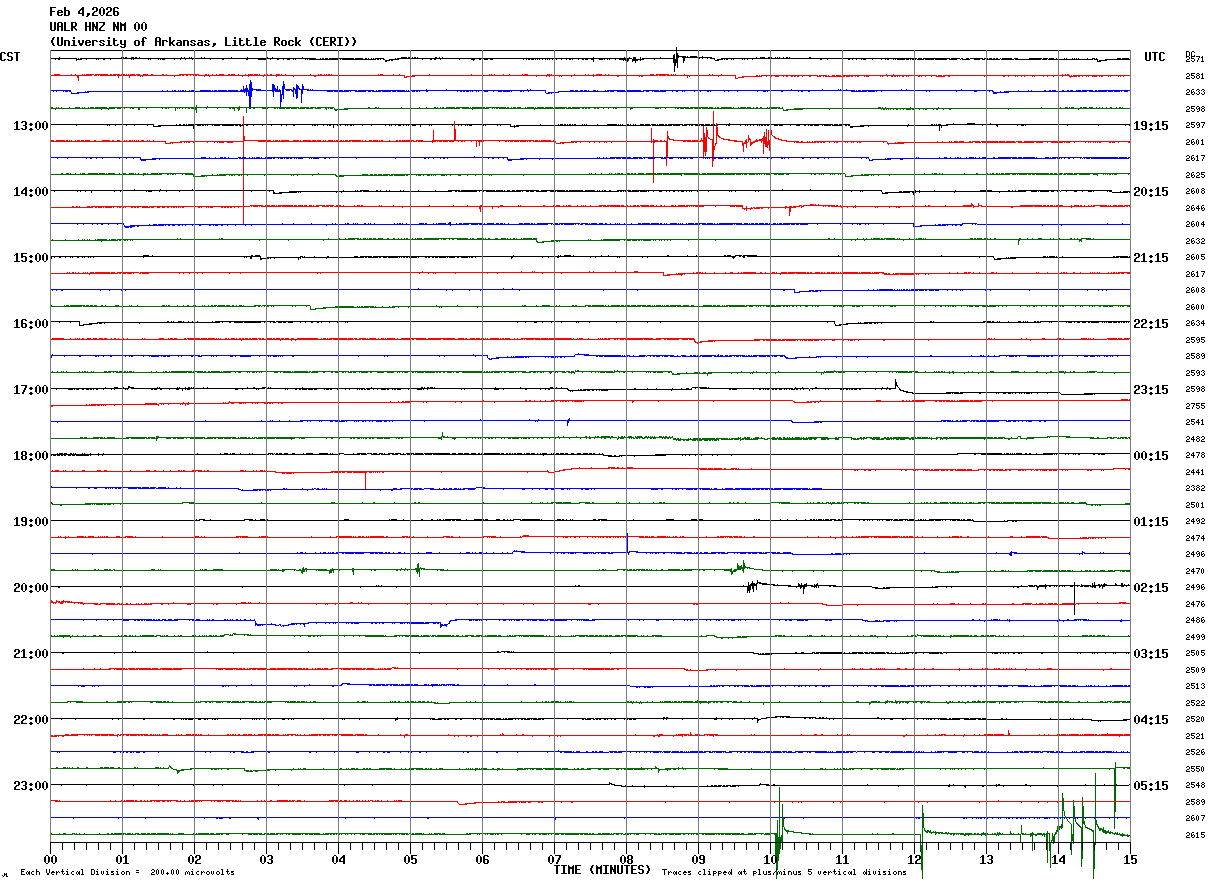Select minute-axis tick label '00'
This screenshot has width=1210, height=886.
[50, 859]
